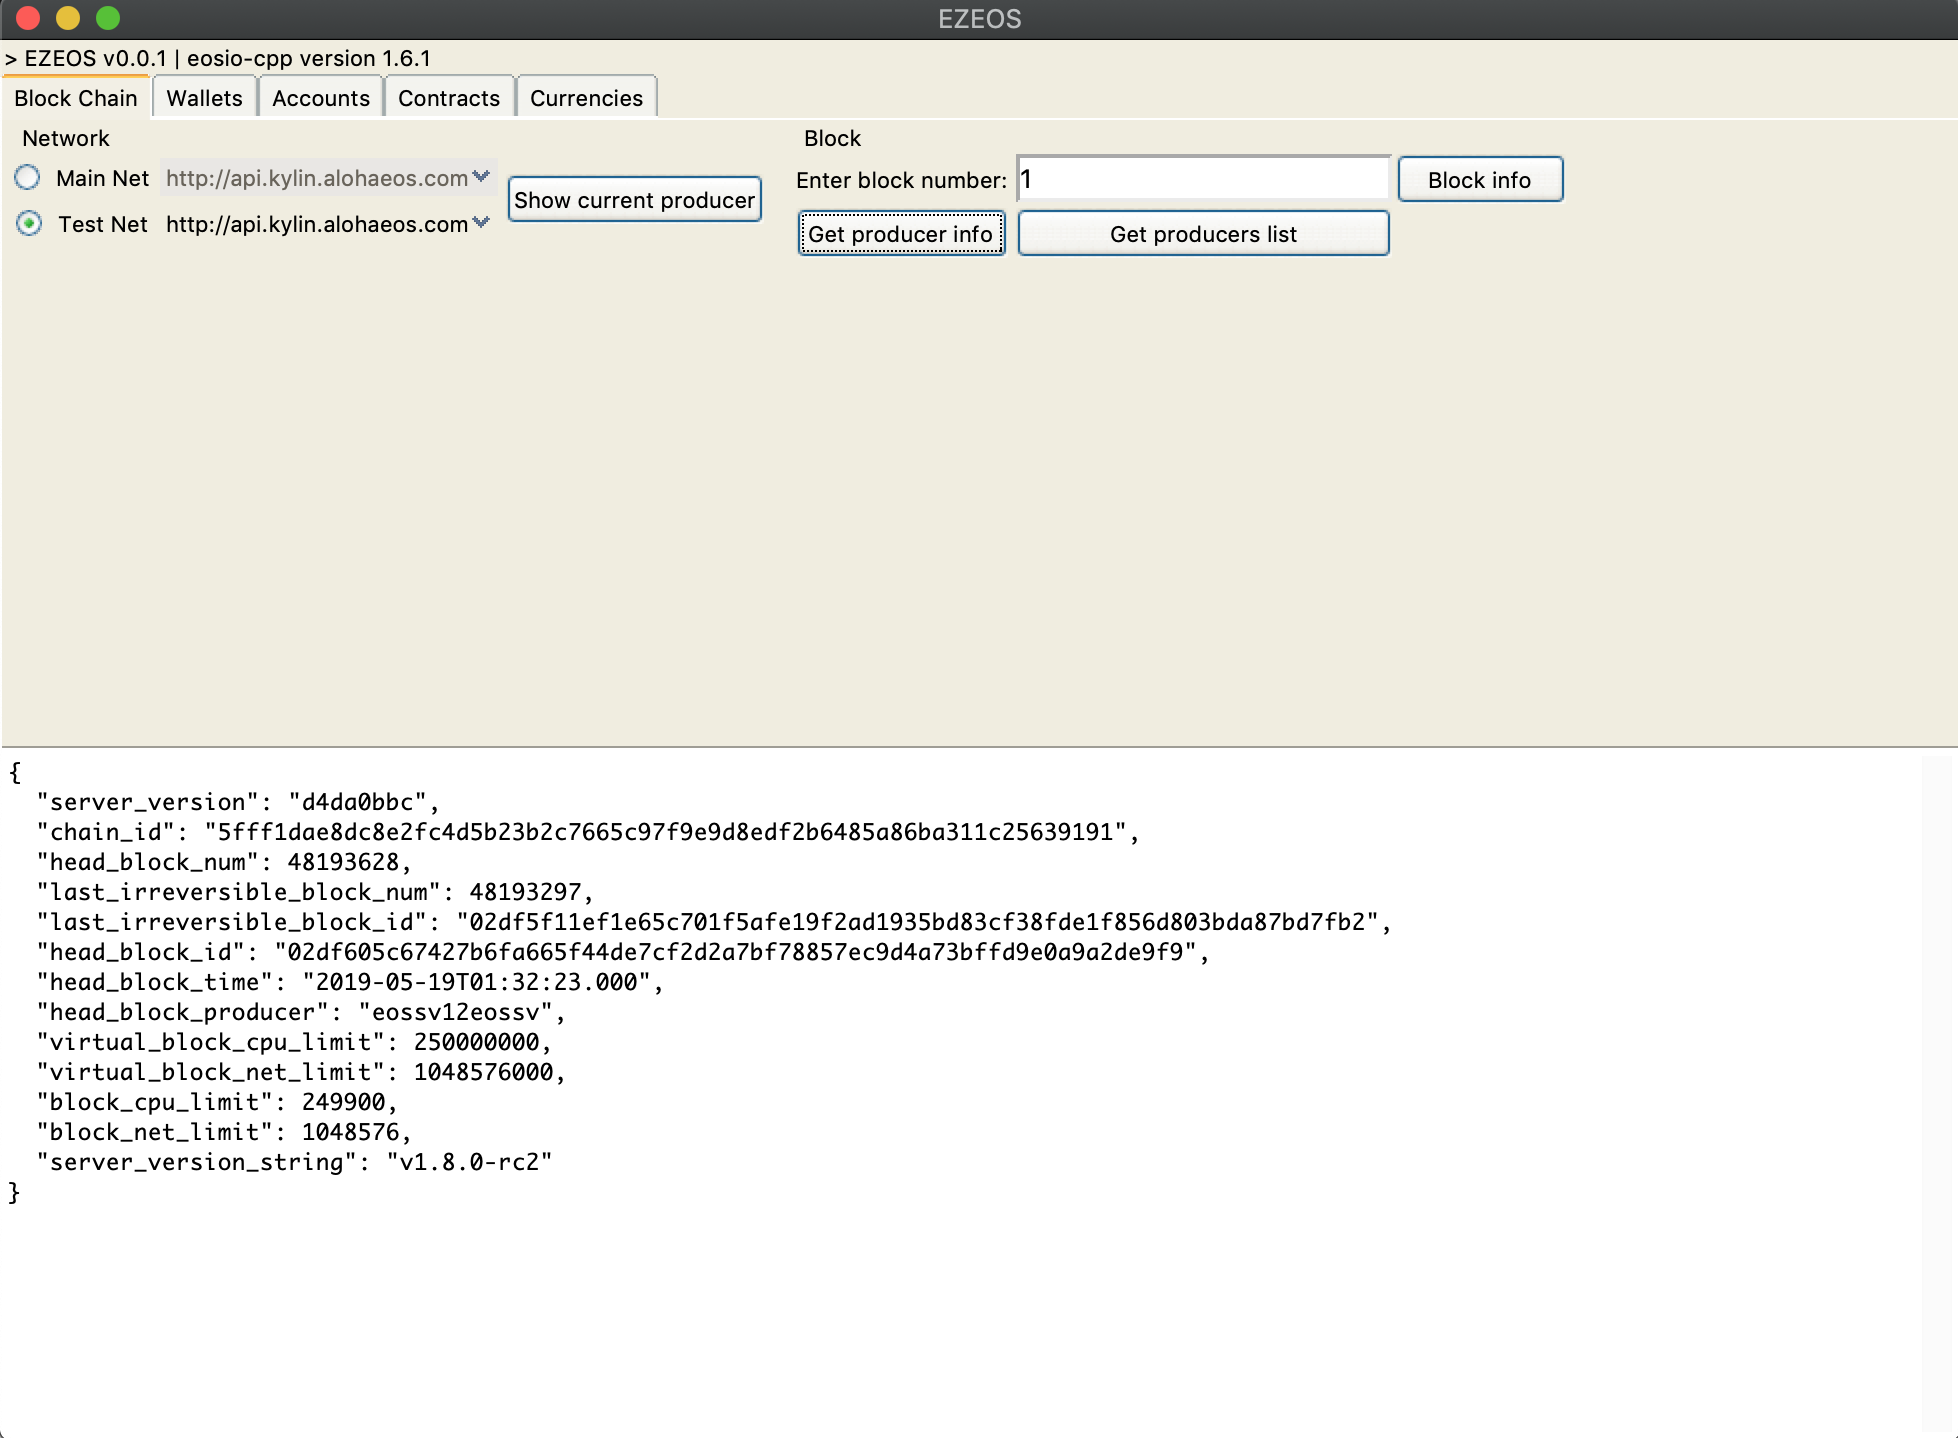Select the Main Net radio button
This screenshot has width=1958, height=1438.
pos(28,178)
